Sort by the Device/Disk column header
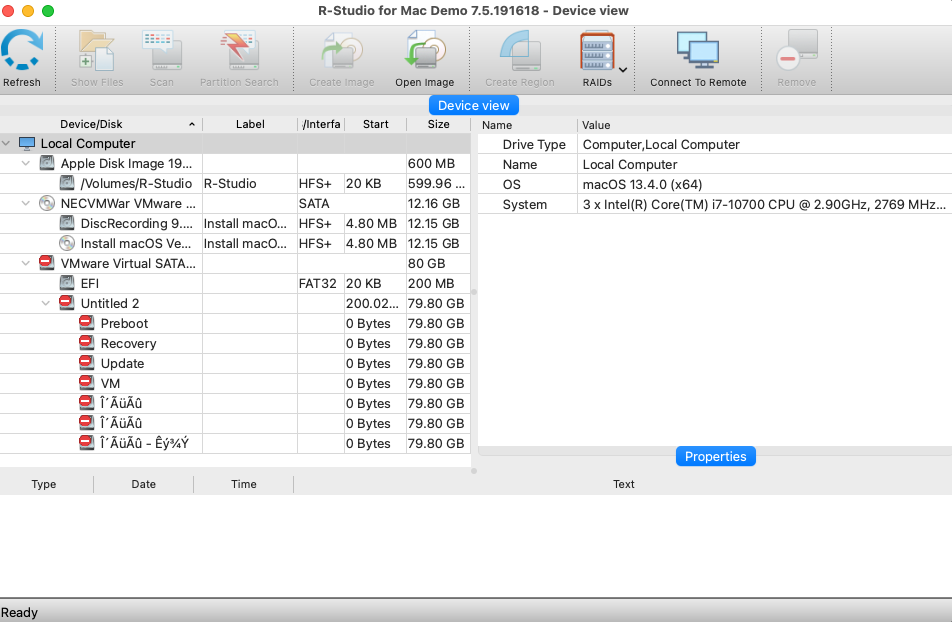 tap(101, 124)
